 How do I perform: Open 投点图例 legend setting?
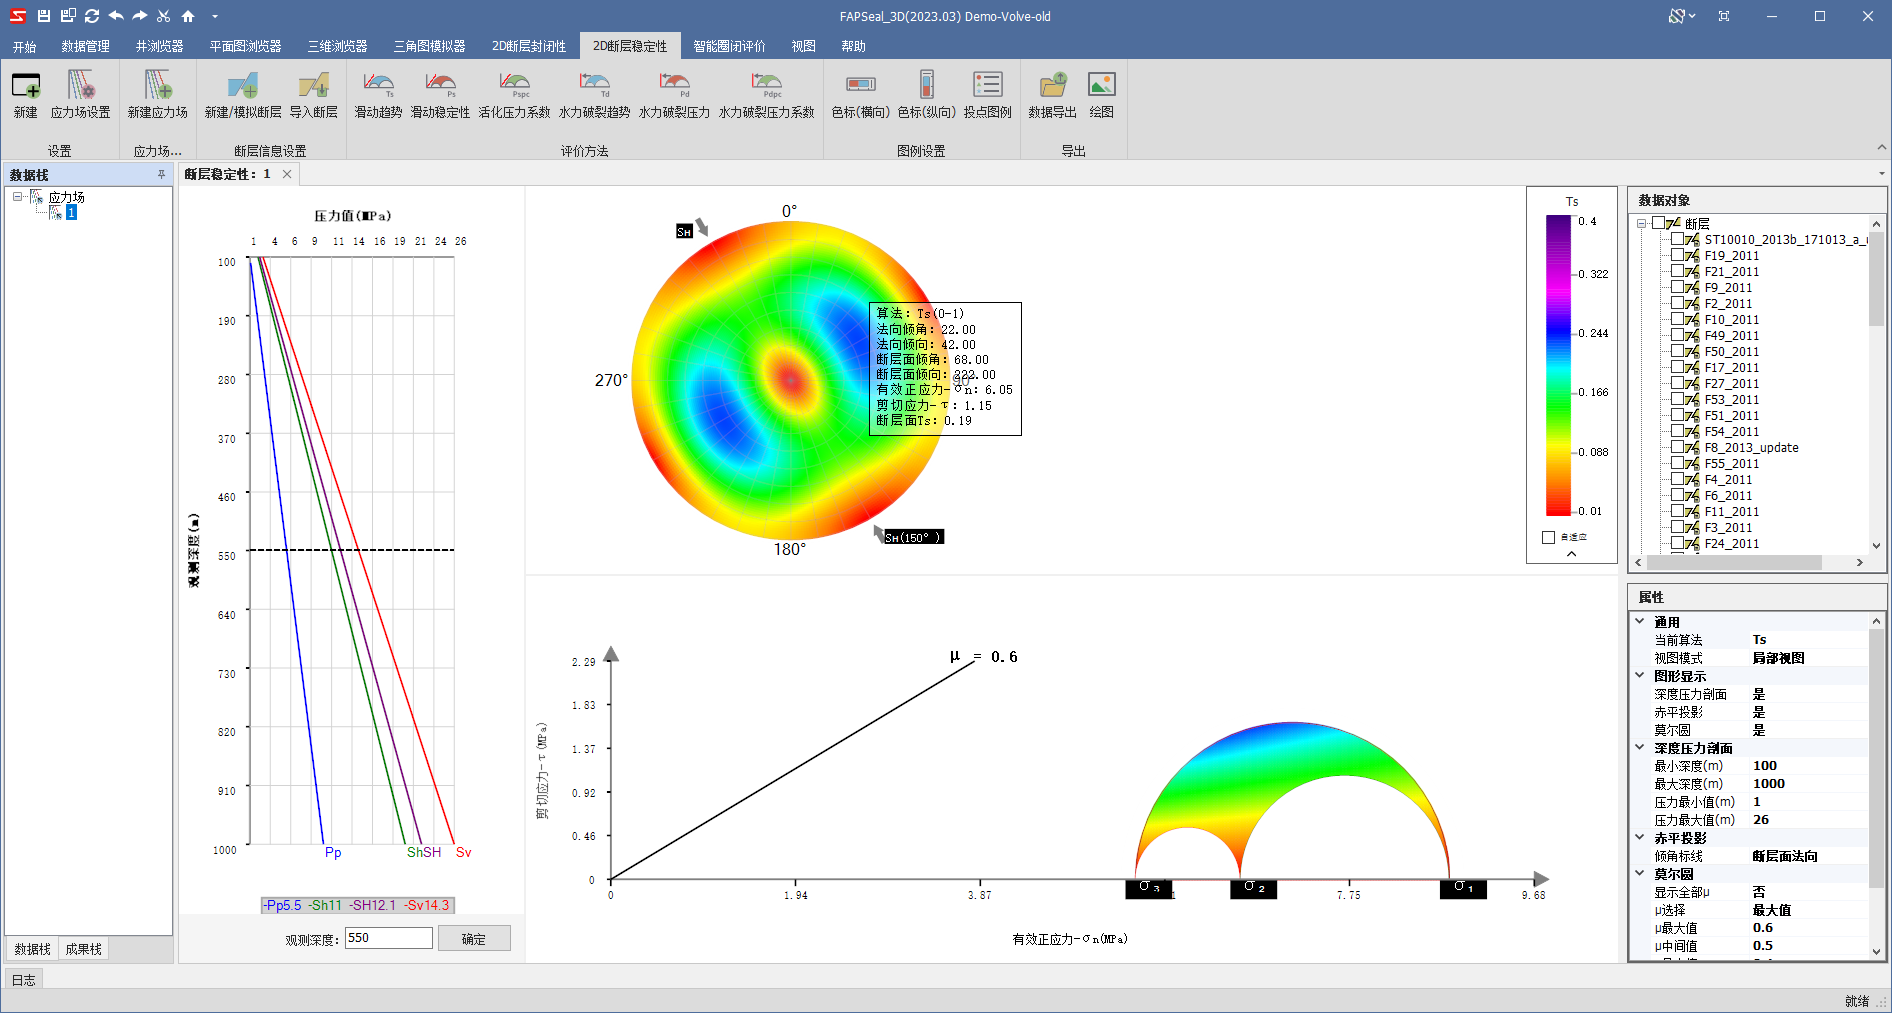(988, 95)
